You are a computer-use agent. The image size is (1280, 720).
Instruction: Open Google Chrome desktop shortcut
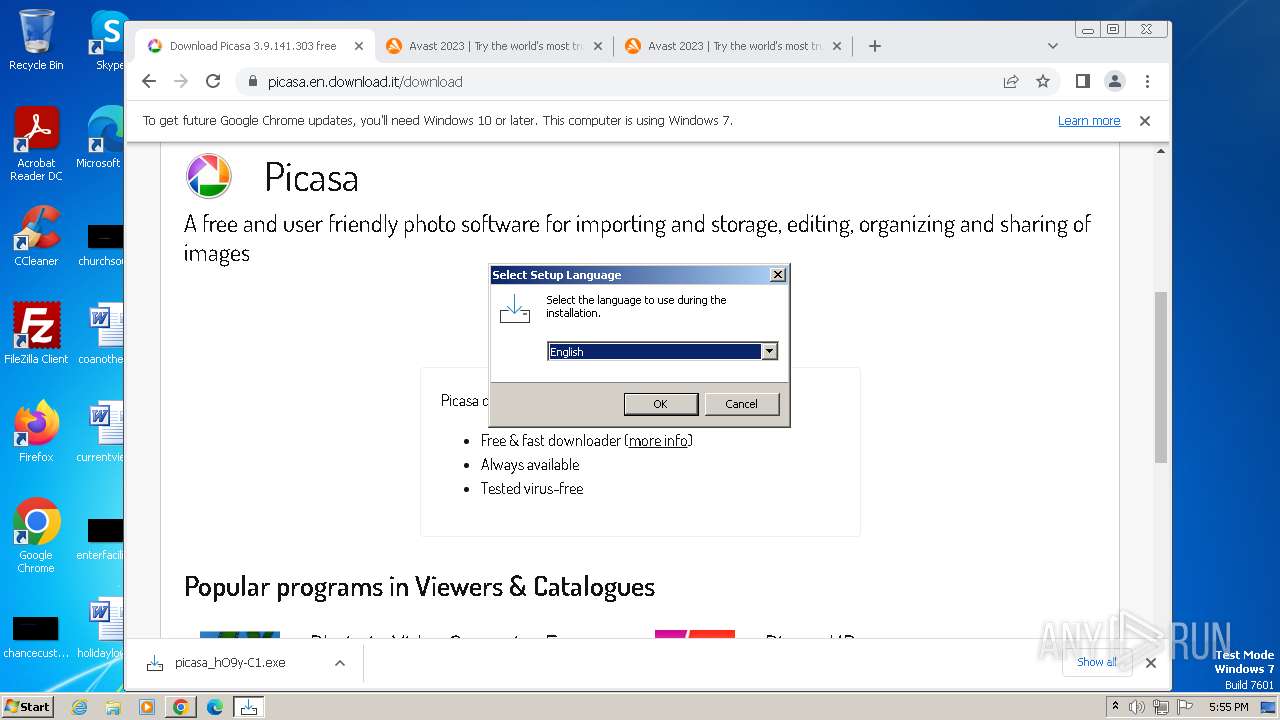pyautogui.click(x=36, y=536)
